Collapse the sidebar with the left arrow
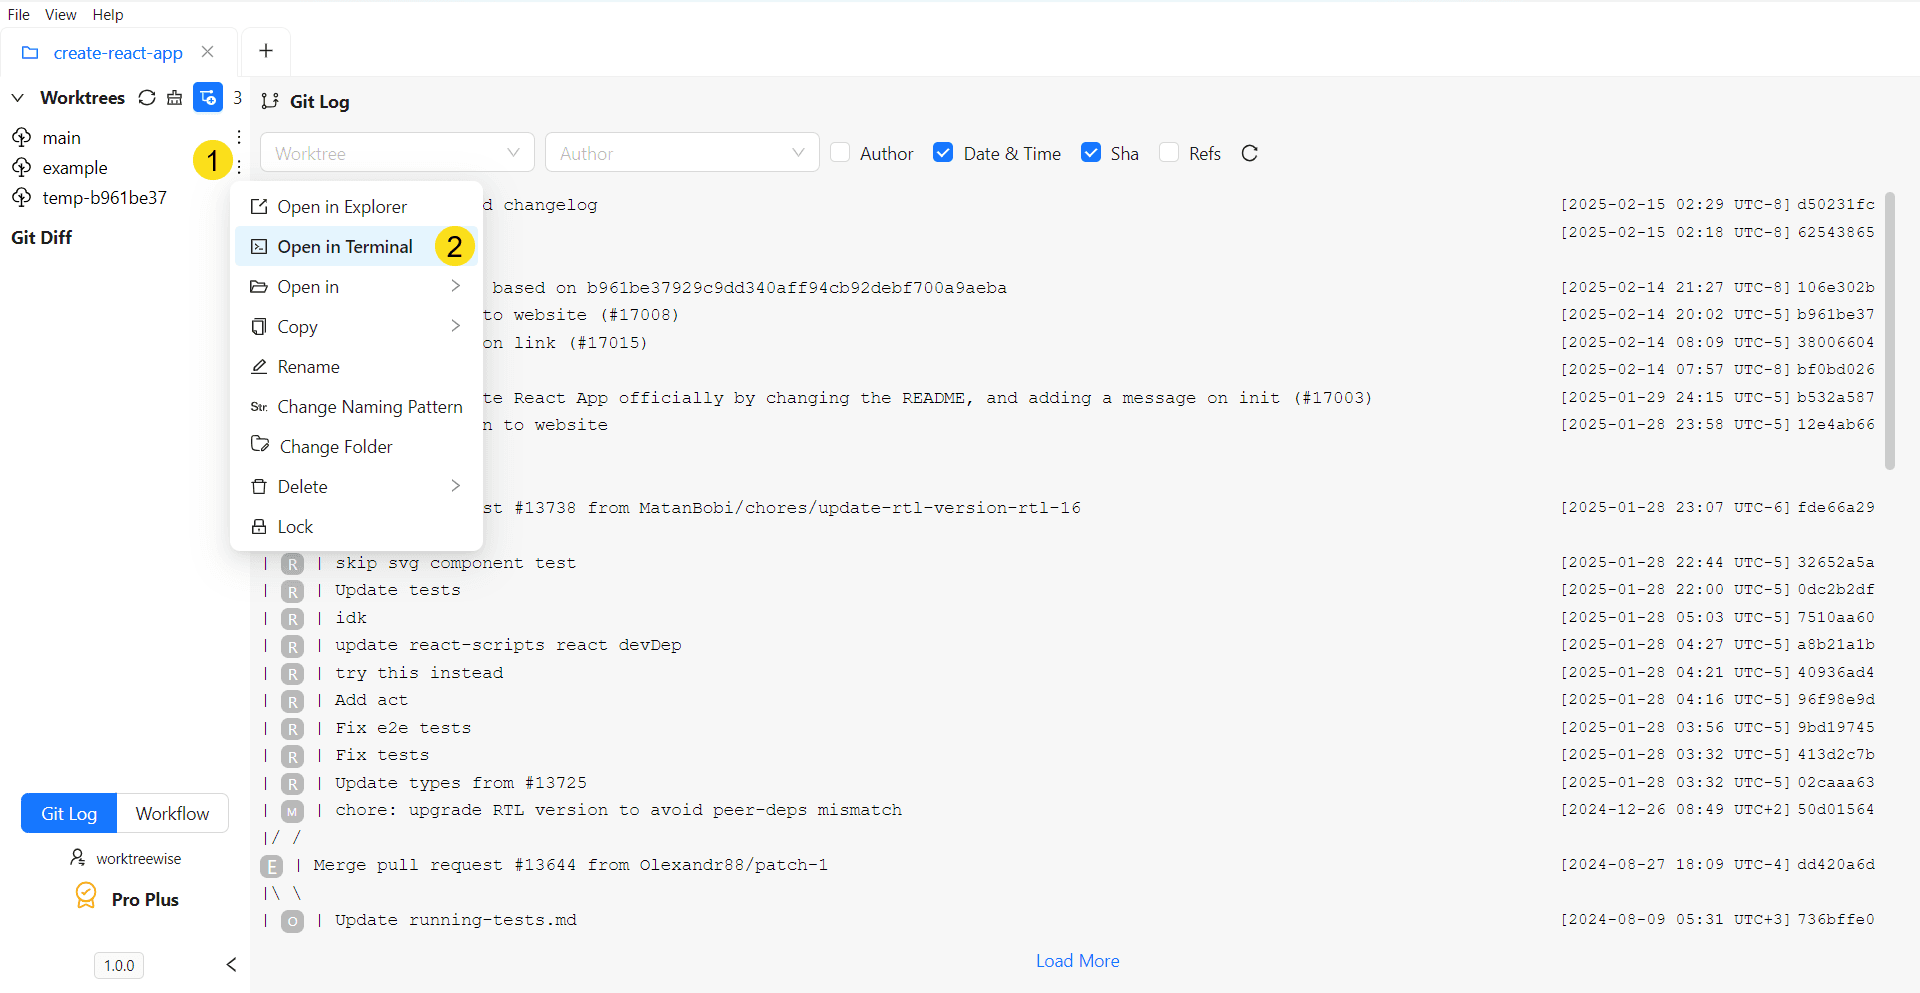Screen dimensions: 1920x993 [x=231, y=964]
